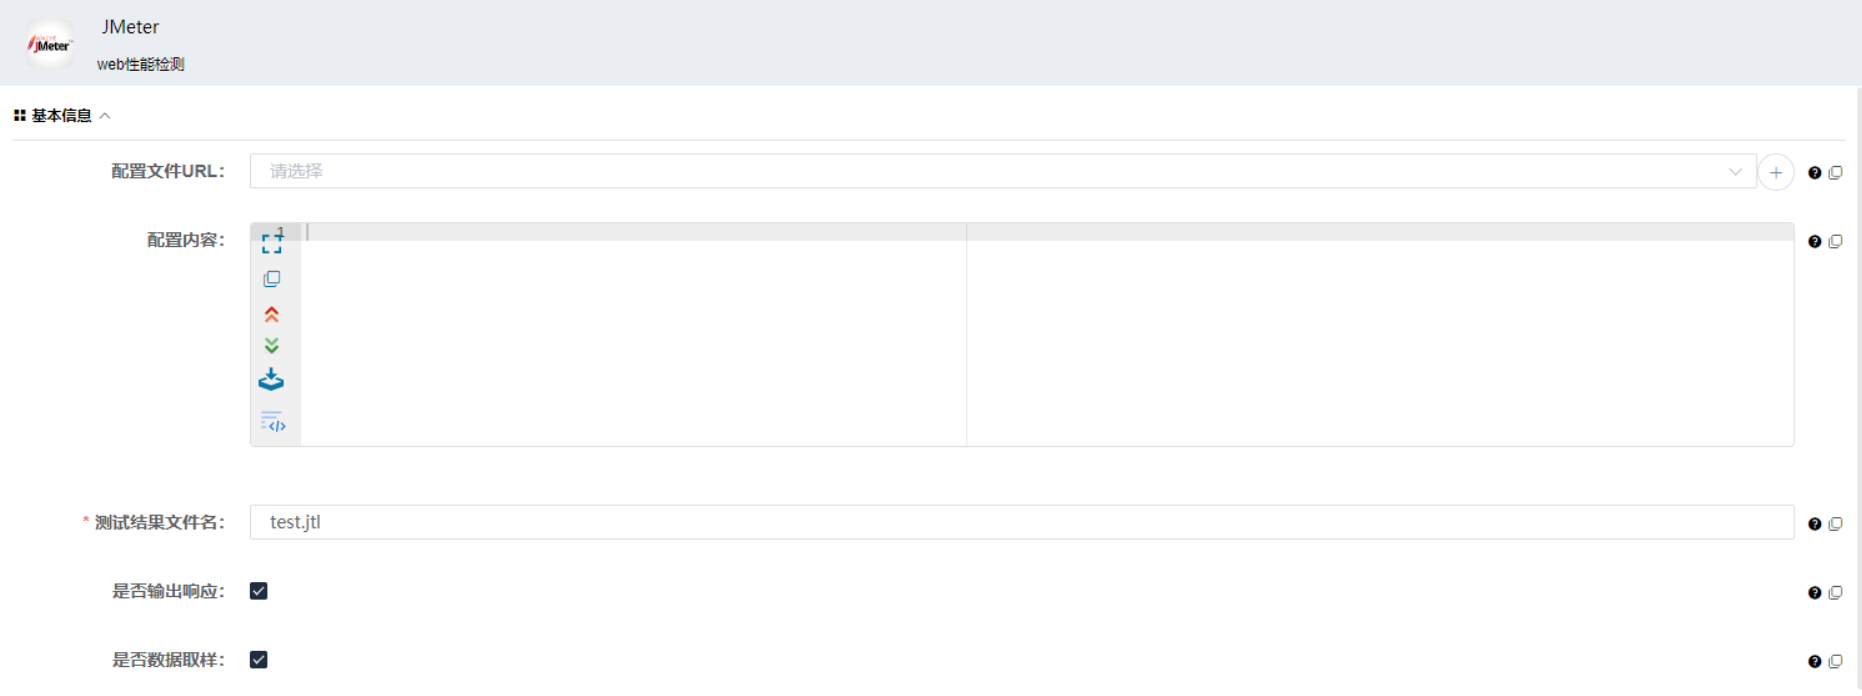Click the blue download icon in the editor

point(271,380)
